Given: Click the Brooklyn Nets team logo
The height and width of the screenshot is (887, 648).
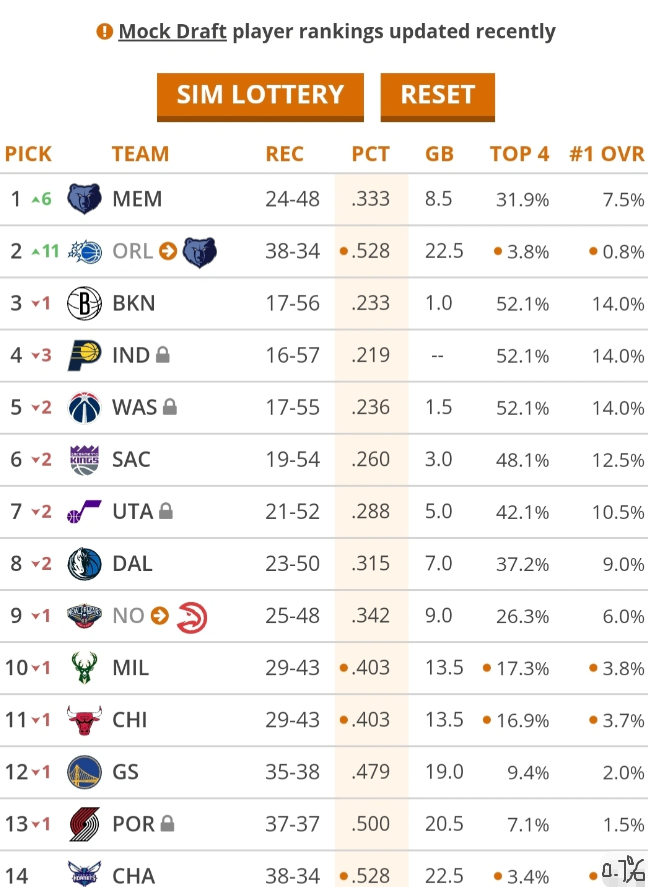Looking at the screenshot, I should click(84, 303).
